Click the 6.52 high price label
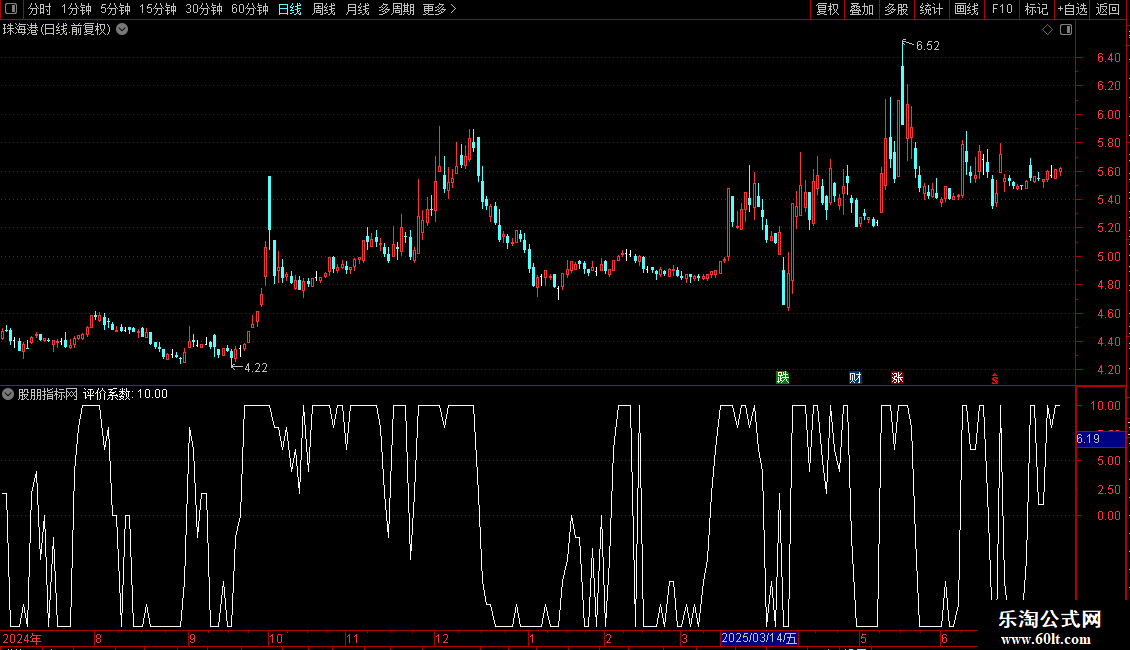The height and width of the screenshot is (650, 1130). [927, 45]
